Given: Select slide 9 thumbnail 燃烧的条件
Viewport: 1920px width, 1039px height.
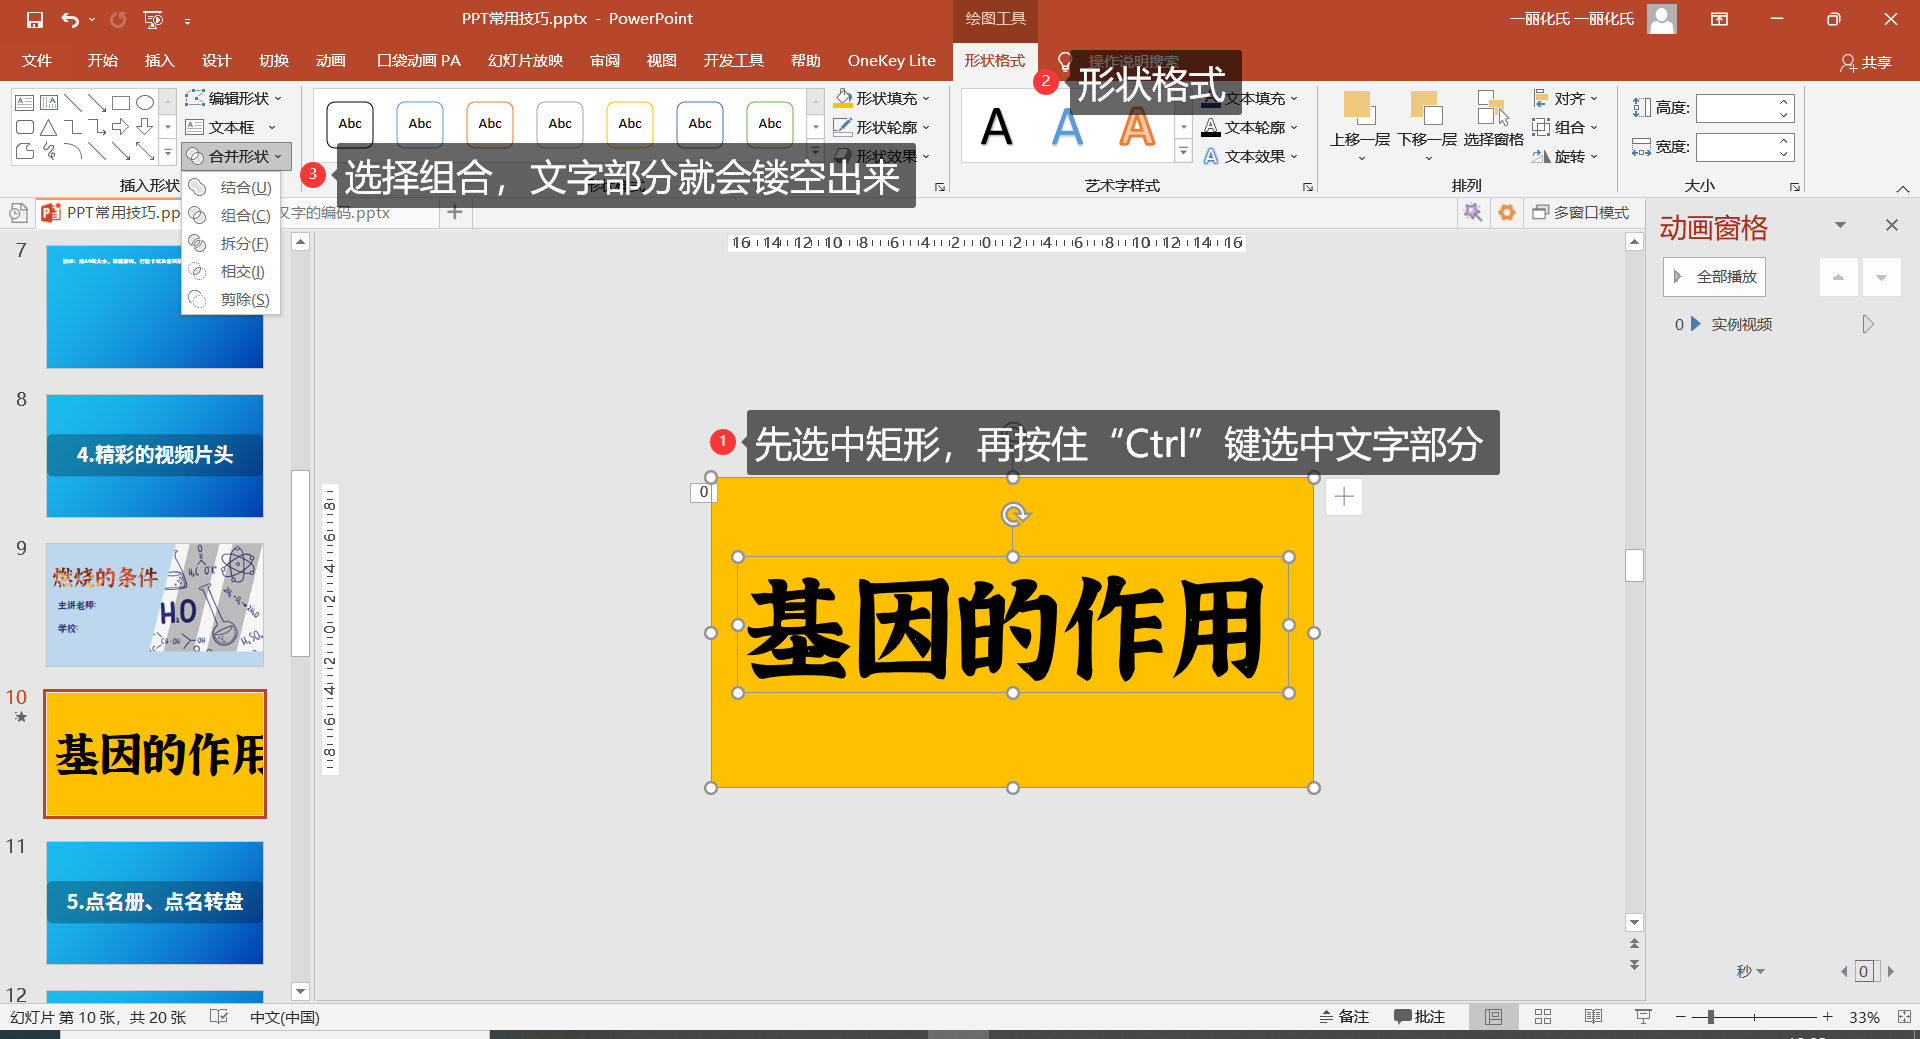Looking at the screenshot, I should click(x=155, y=605).
